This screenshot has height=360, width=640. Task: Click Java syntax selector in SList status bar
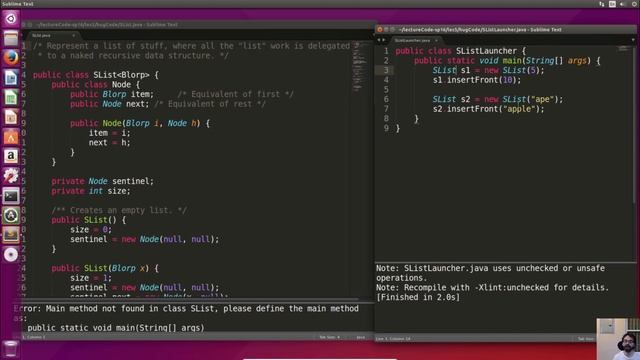(x=360, y=337)
